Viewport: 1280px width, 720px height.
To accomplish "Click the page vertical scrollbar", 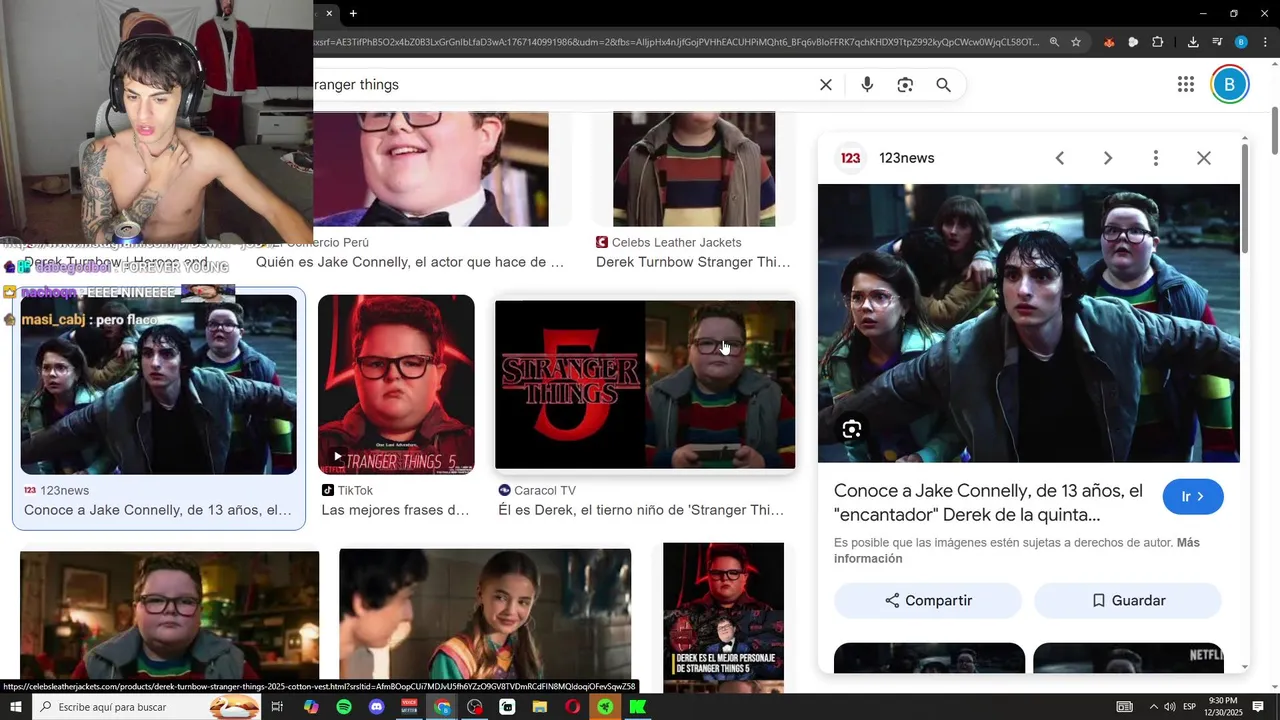I will click(1275, 130).
